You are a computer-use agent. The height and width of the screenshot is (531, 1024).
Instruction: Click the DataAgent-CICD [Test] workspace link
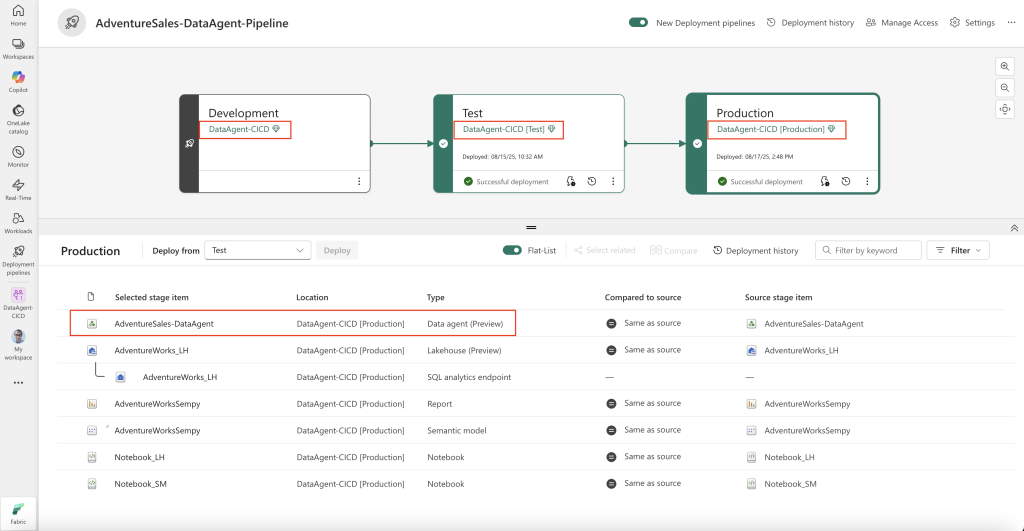[x=503, y=129]
